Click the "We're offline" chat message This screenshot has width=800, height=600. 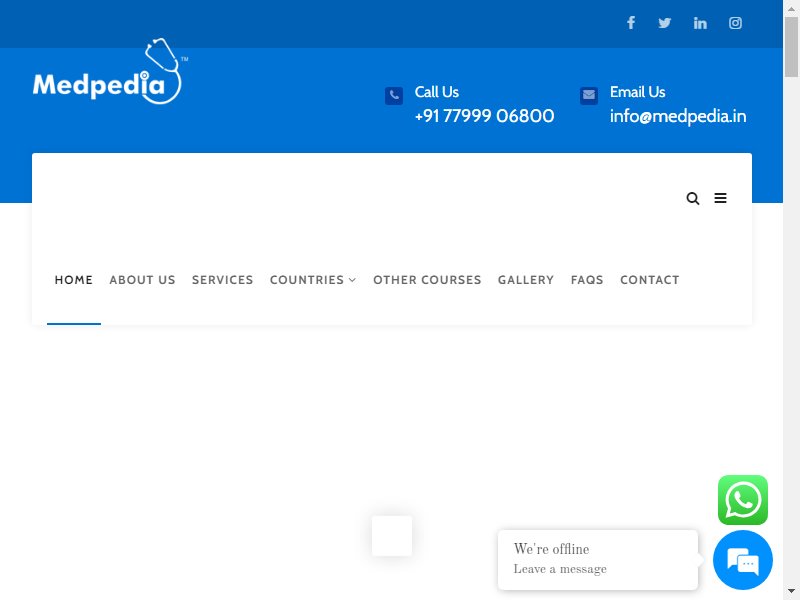point(552,549)
